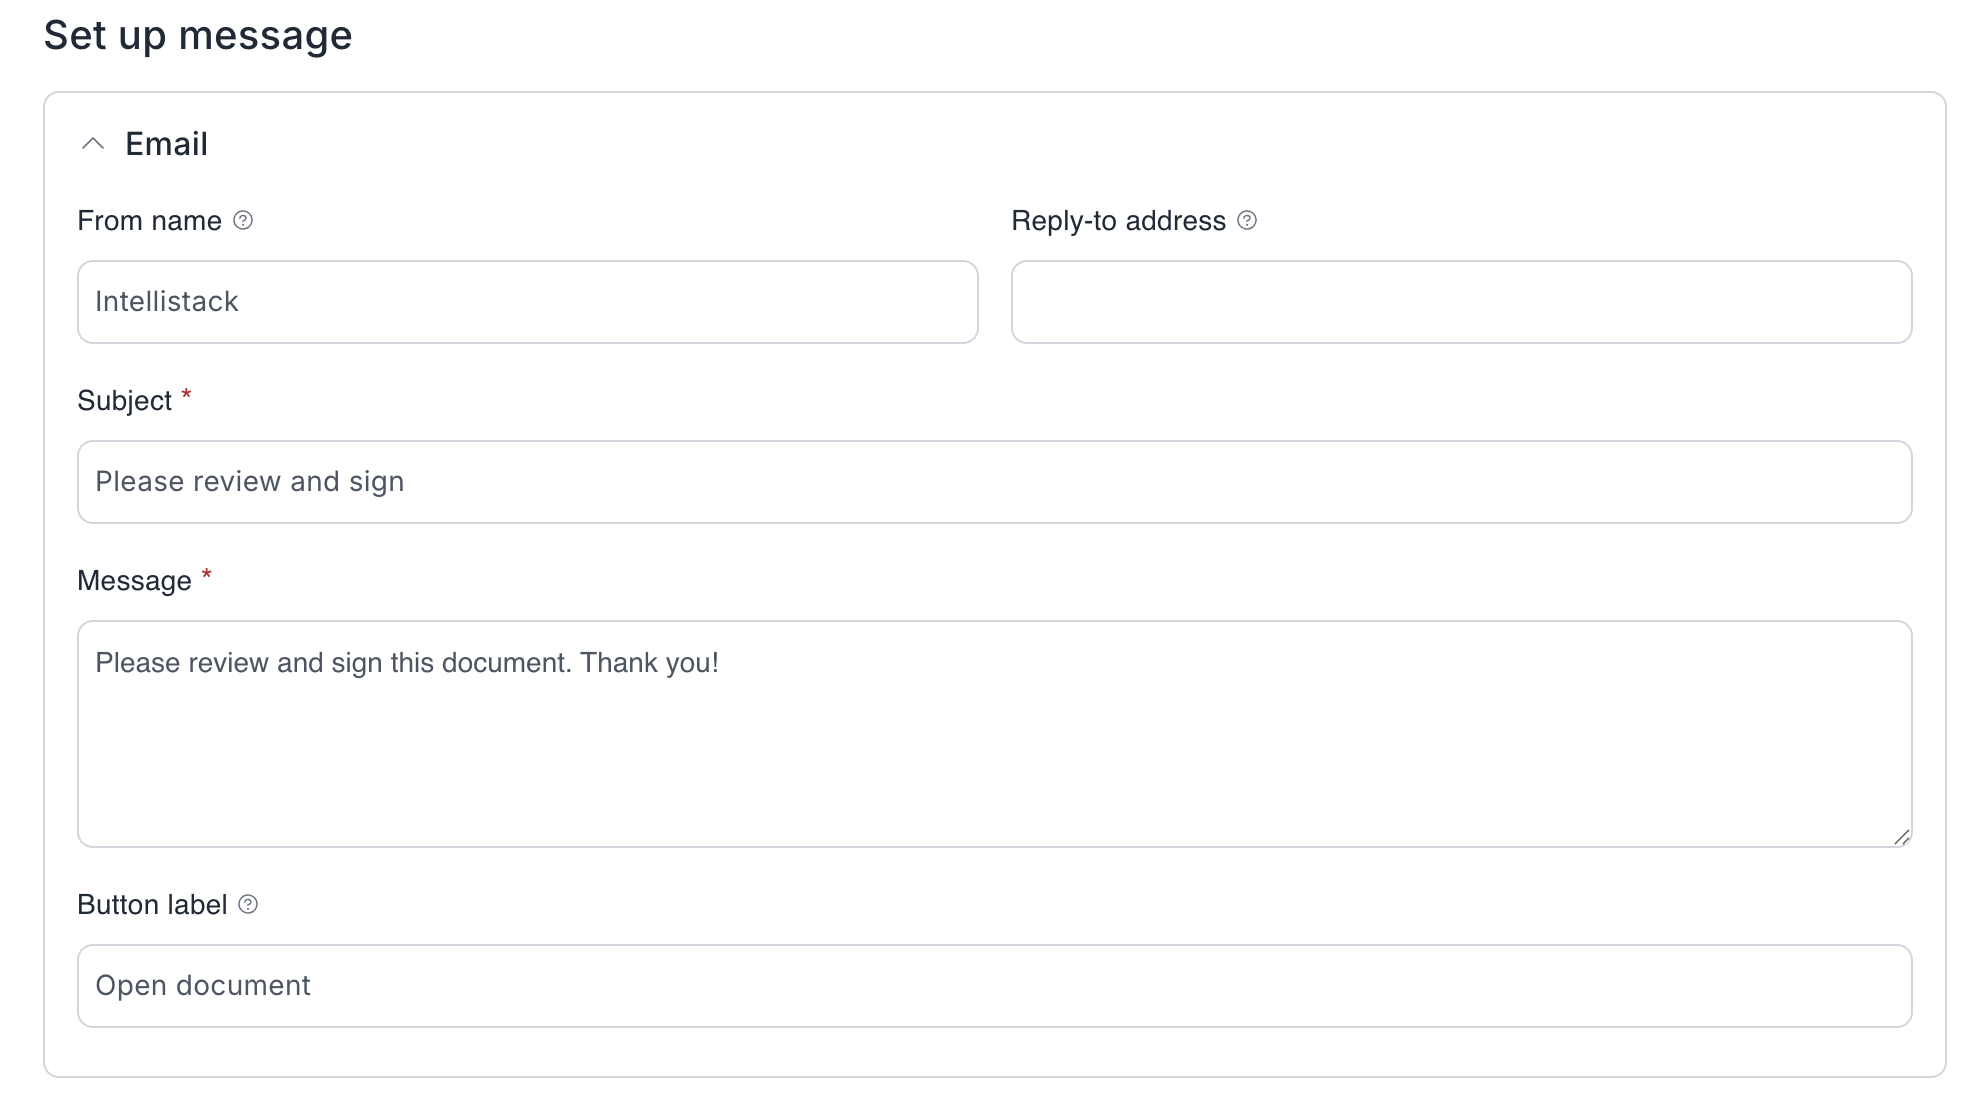Click the 'Subject' label text

point(124,401)
